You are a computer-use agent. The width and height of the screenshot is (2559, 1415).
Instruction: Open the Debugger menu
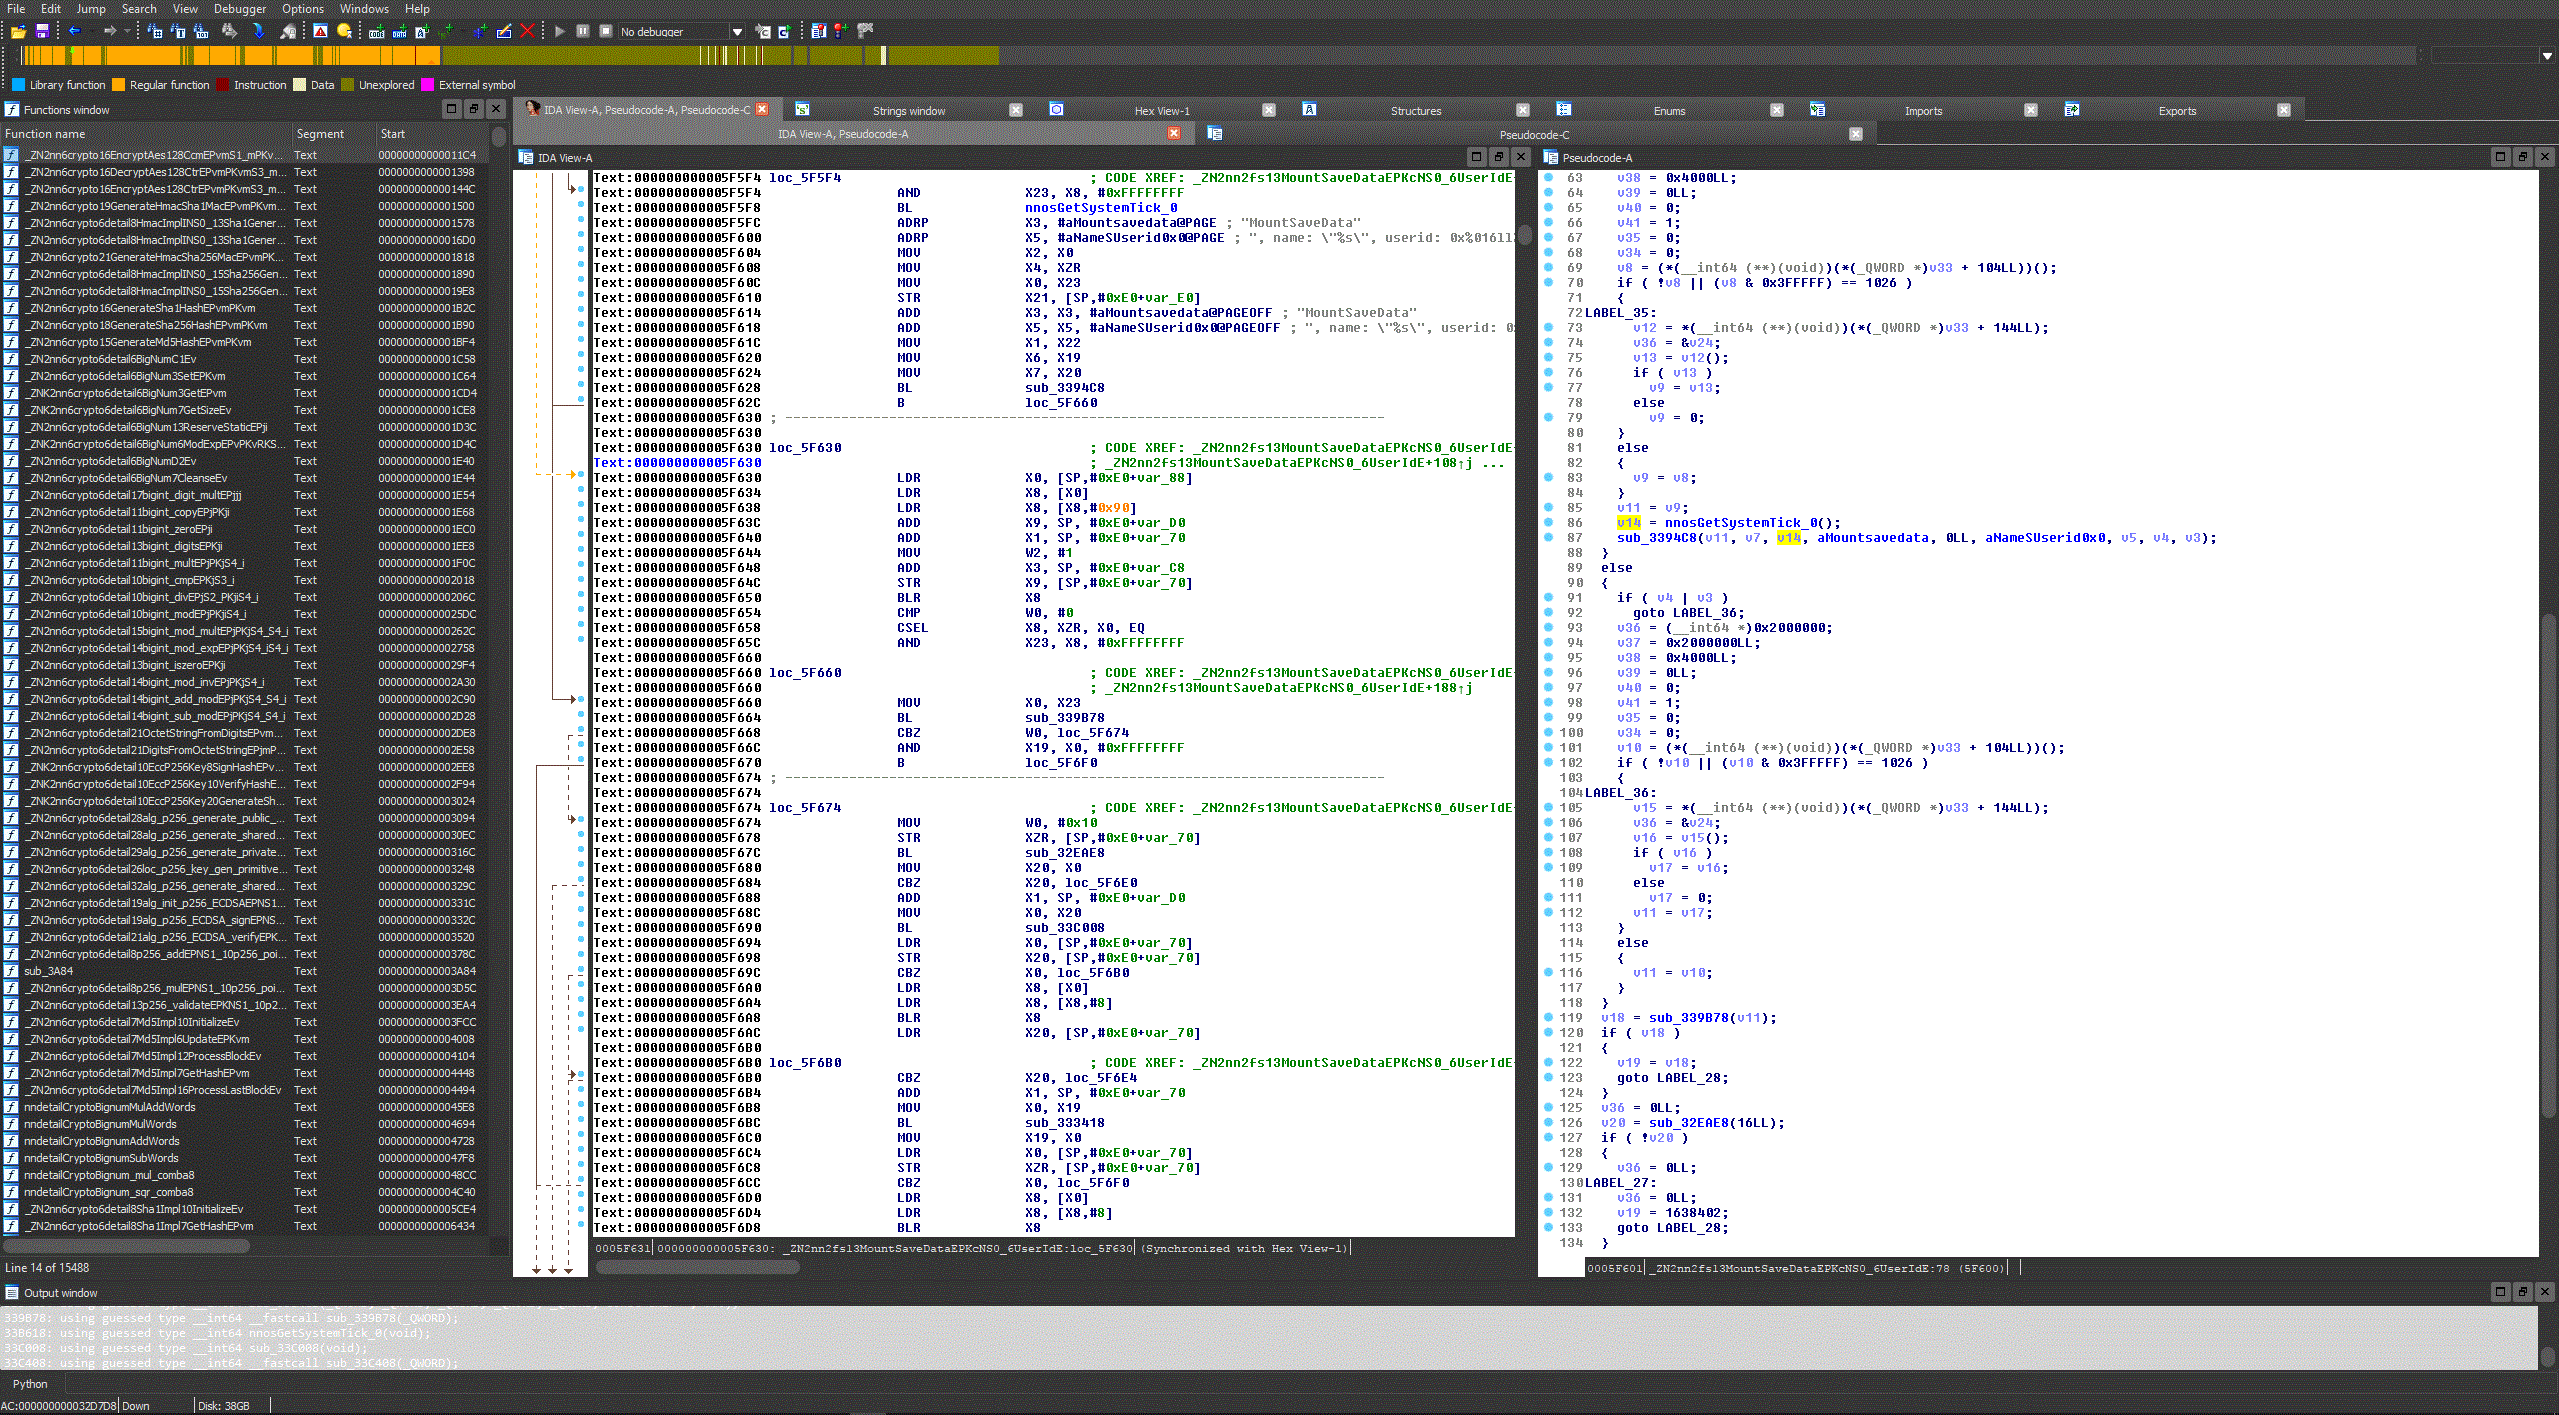coord(240,9)
